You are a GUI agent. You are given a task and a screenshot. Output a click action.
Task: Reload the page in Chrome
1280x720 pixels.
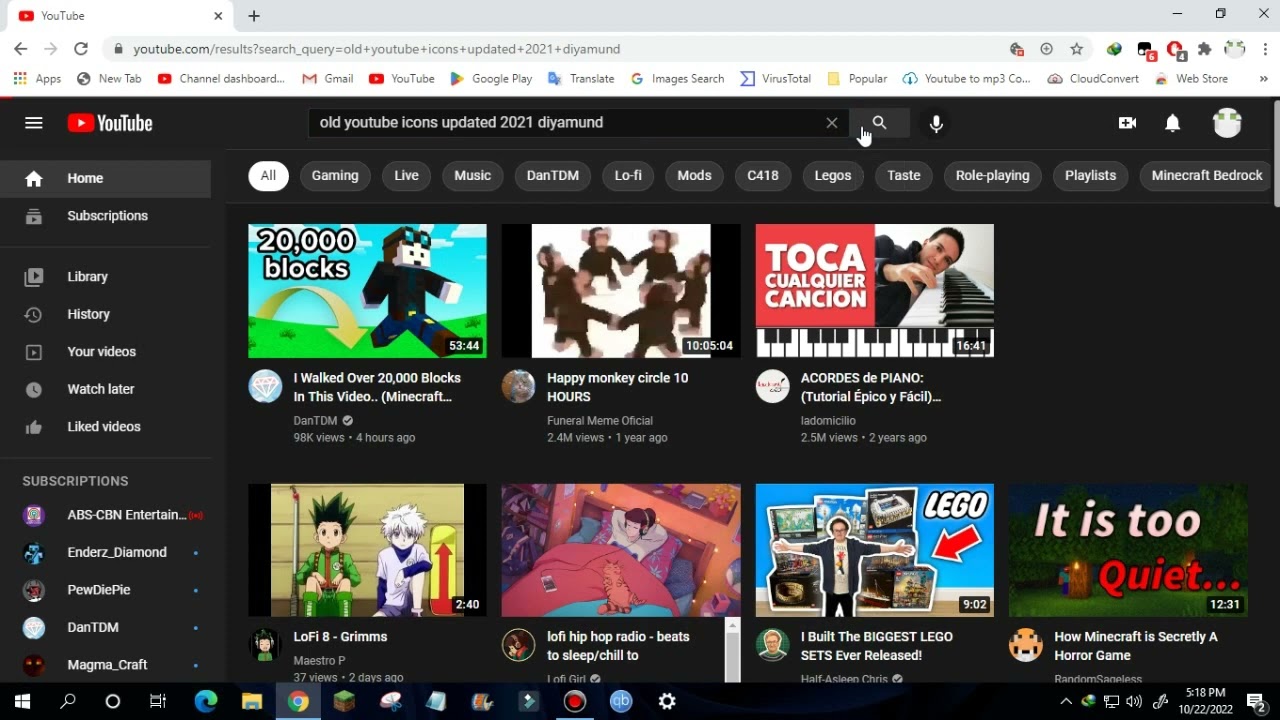point(81,48)
